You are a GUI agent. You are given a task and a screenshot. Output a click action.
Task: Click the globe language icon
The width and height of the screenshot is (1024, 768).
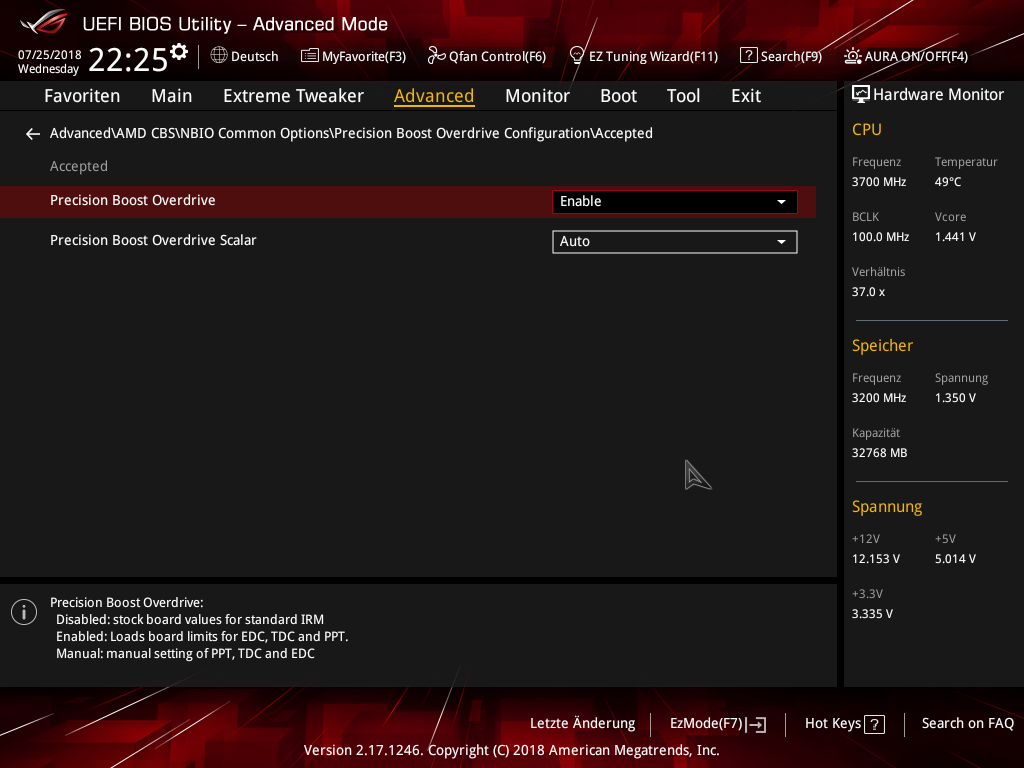[219, 56]
